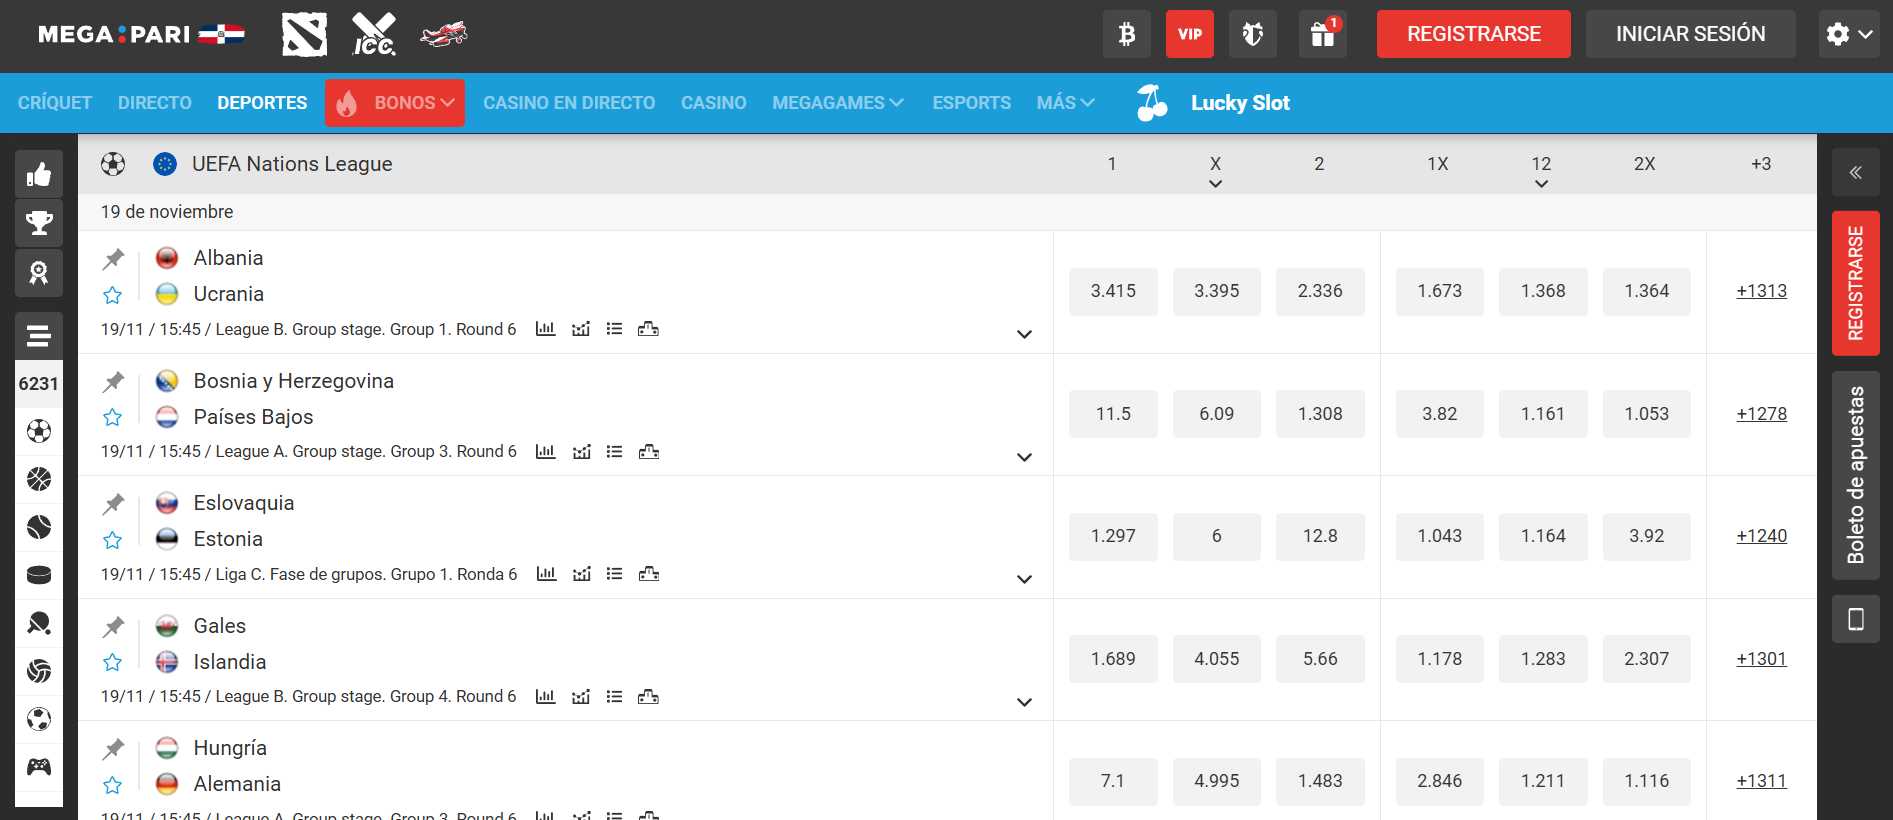This screenshot has height=820, width=1893.
Task: Select the DEPORTES menu tab
Action: [262, 103]
